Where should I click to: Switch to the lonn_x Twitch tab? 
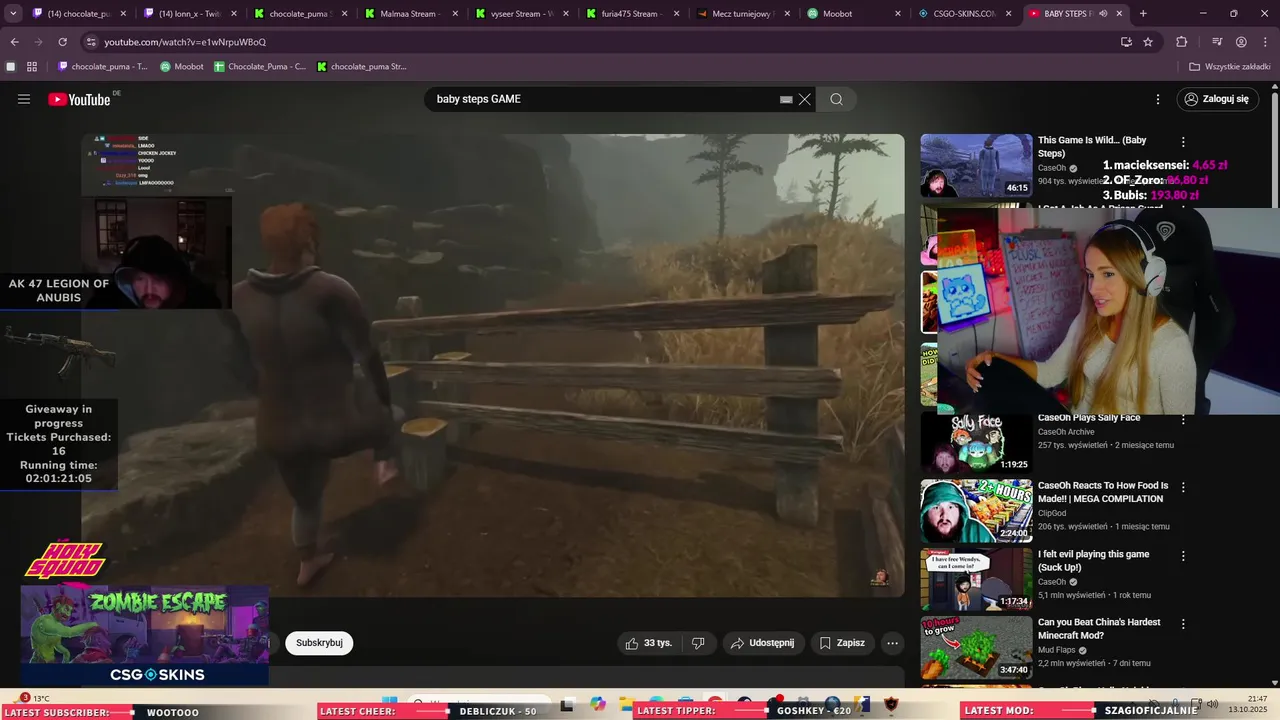click(190, 14)
